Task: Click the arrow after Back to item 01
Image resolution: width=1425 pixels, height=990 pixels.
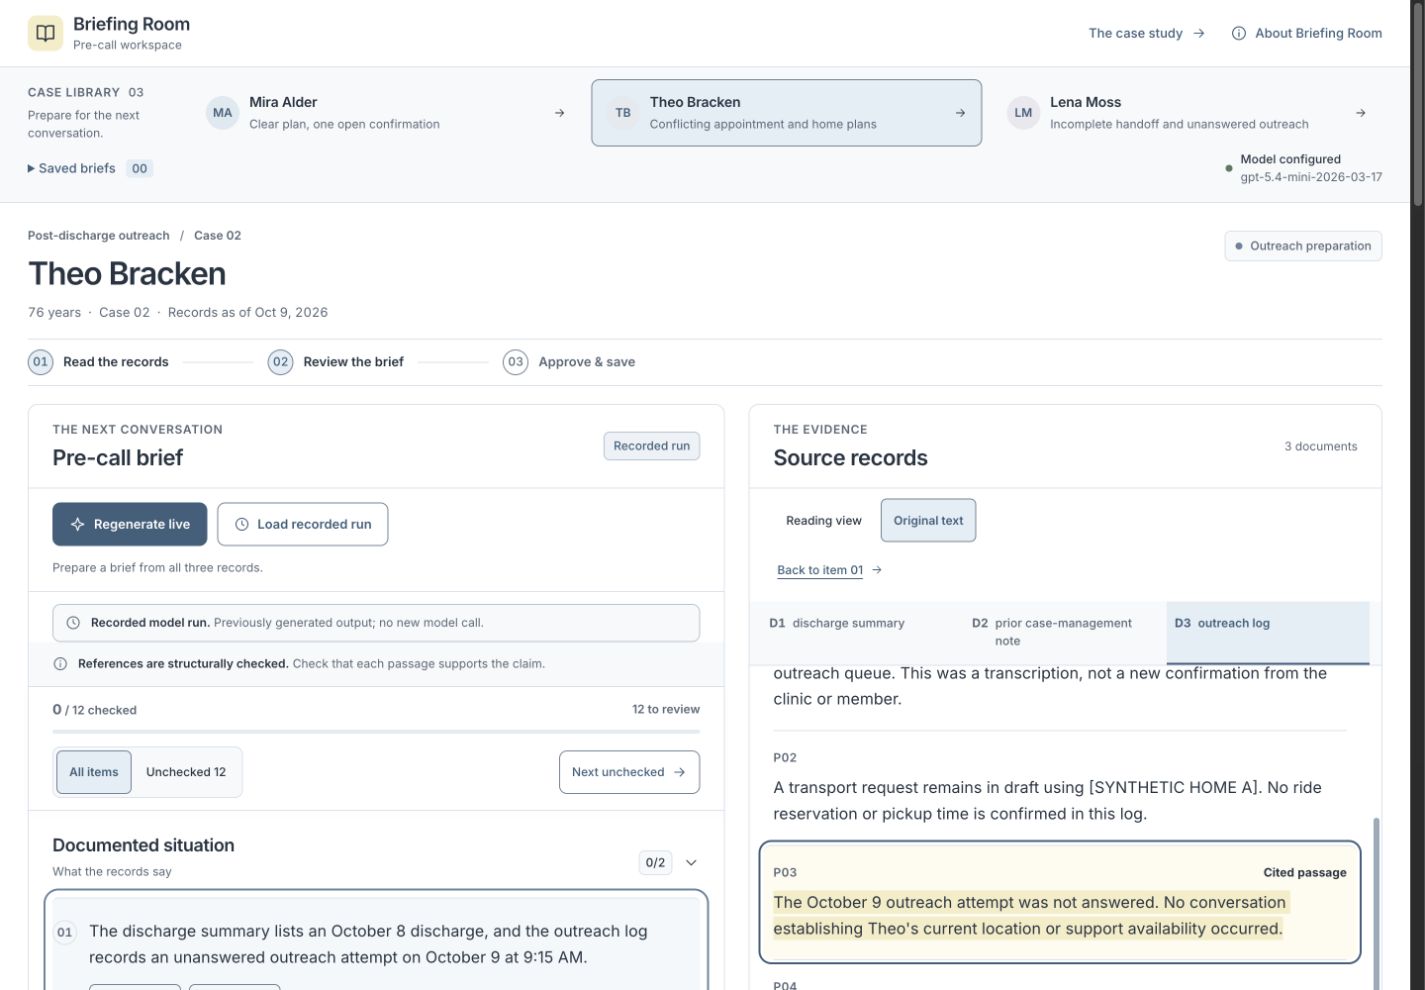Action: pyautogui.click(x=877, y=570)
